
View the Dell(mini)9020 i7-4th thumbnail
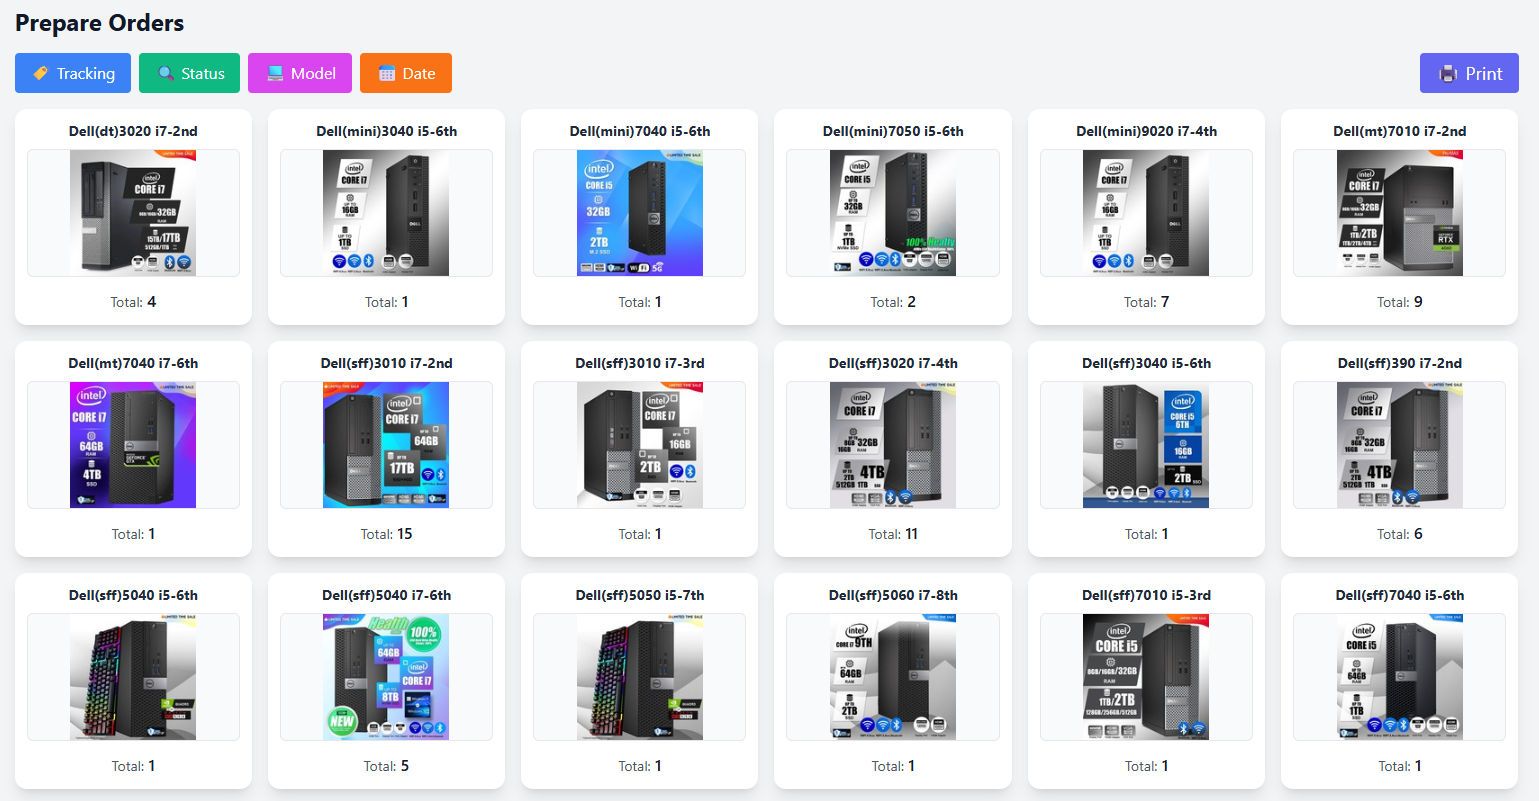pyautogui.click(x=1146, y=212)
